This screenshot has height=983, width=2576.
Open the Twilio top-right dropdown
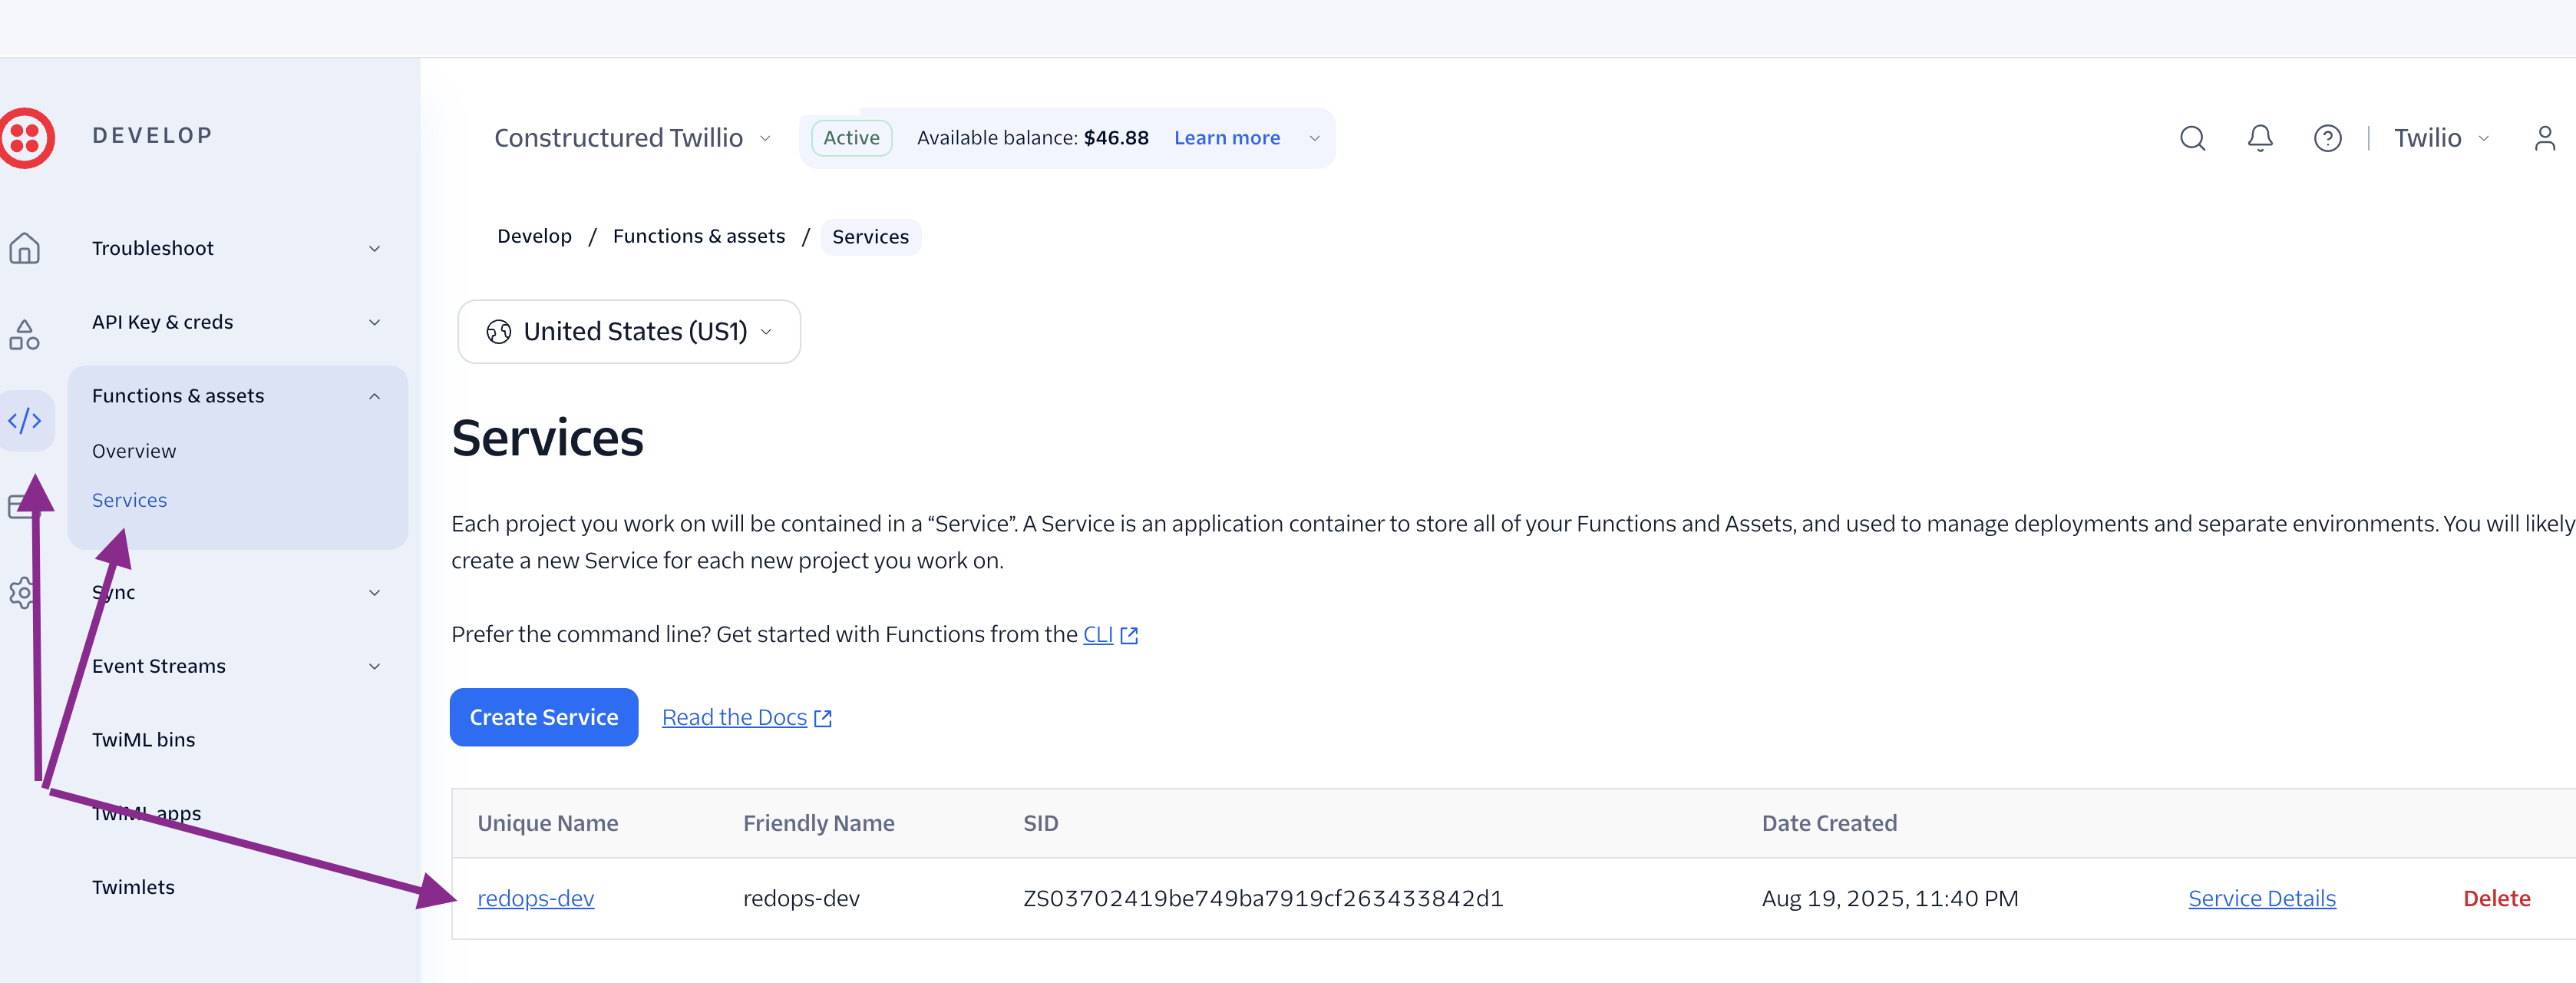[x=2440, y=138]
